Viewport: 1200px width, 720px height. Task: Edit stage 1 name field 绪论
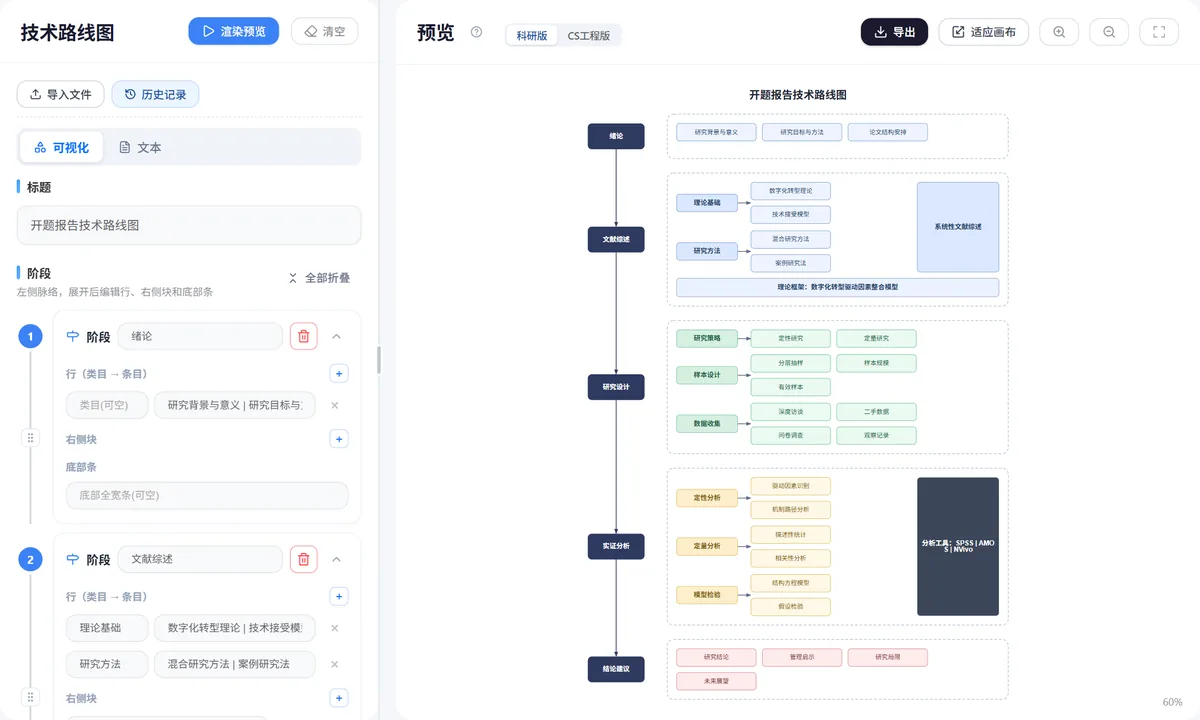(200, 336)
